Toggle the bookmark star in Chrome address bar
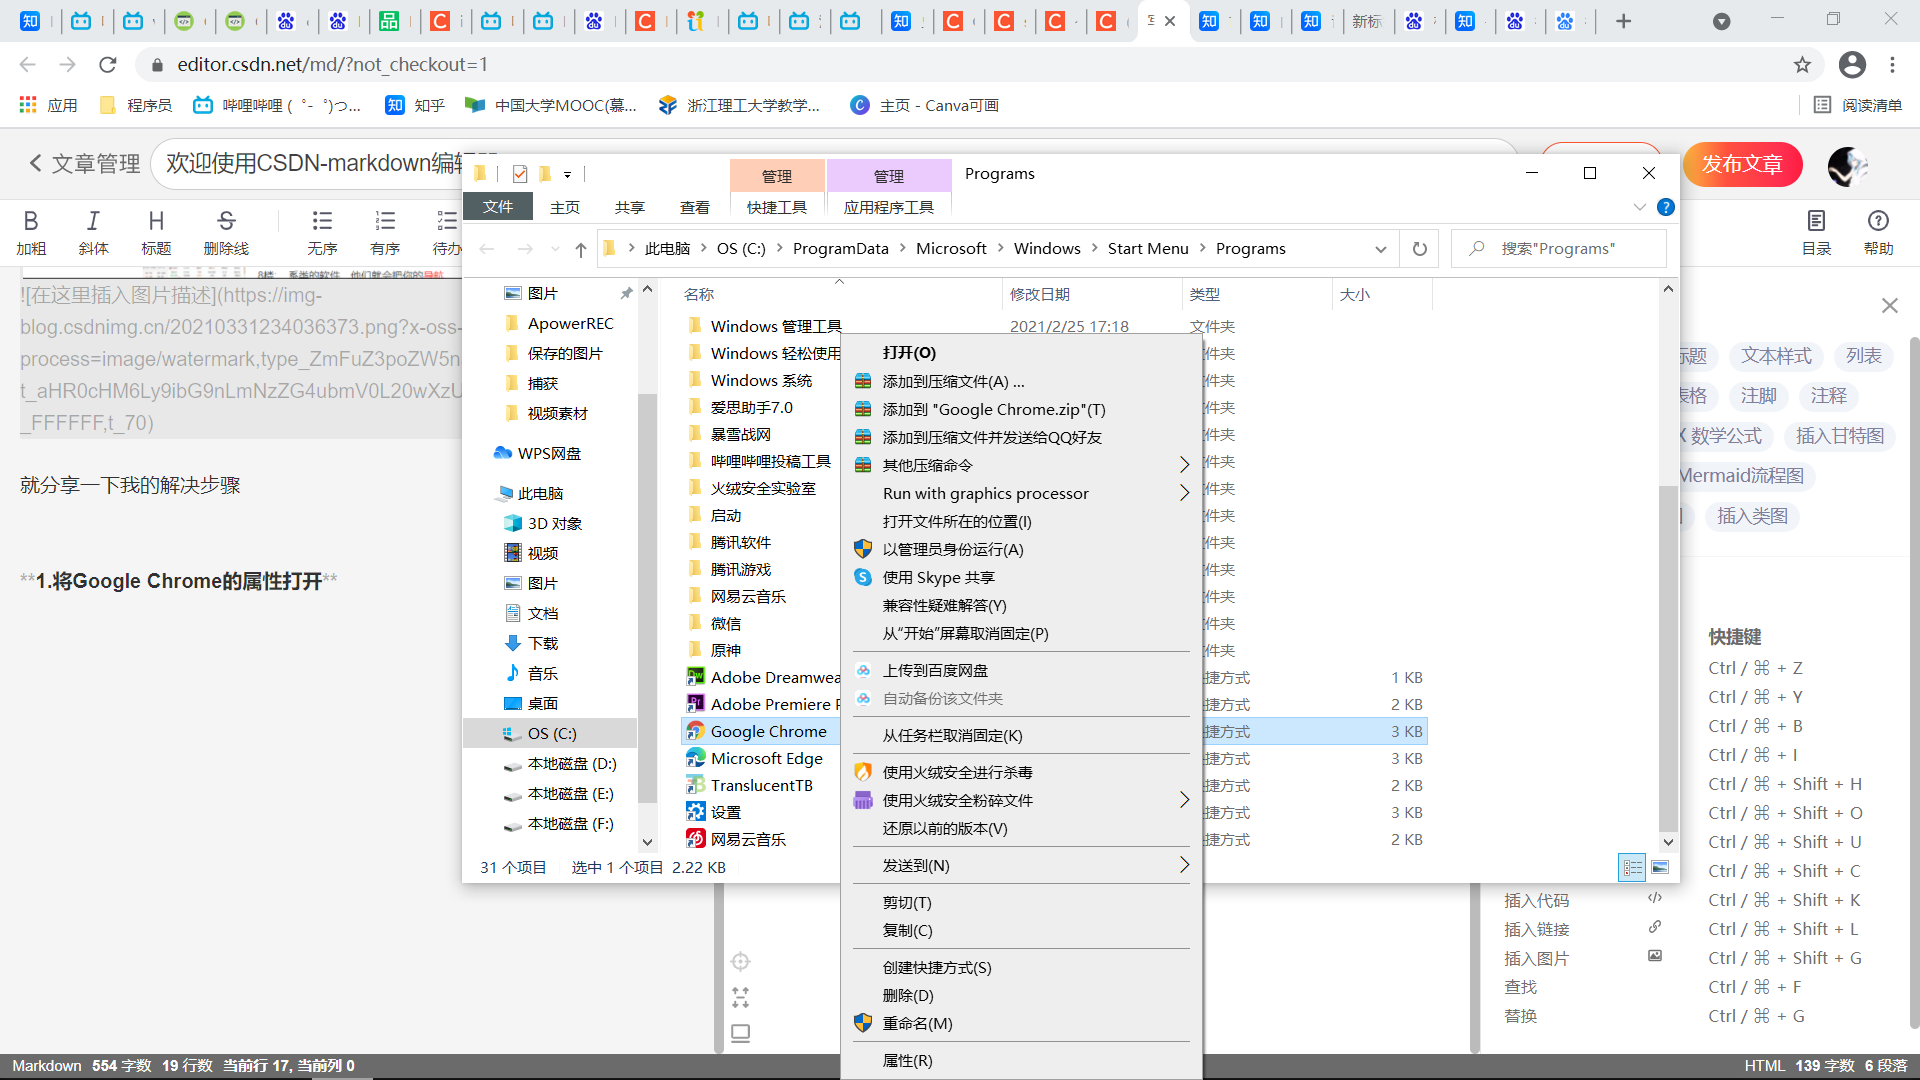The height and width of the screenshot is (1080, 1920). click(x=1804, y=64)
